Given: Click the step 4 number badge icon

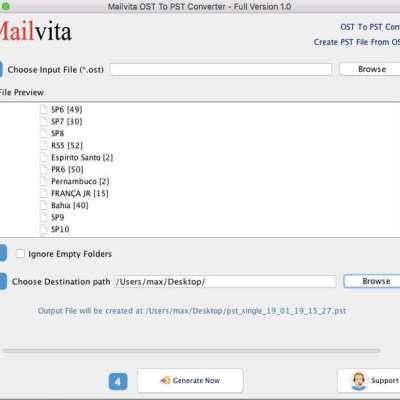Looking at the screenshot, I should (x=118, y=381).
